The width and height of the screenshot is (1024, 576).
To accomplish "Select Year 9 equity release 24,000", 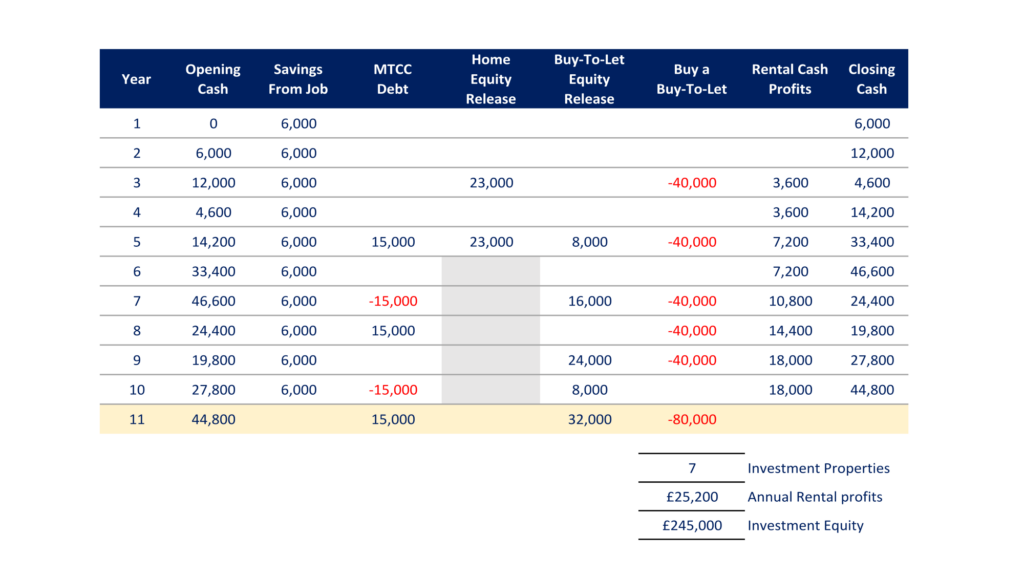I will click(x=590, y=360).
